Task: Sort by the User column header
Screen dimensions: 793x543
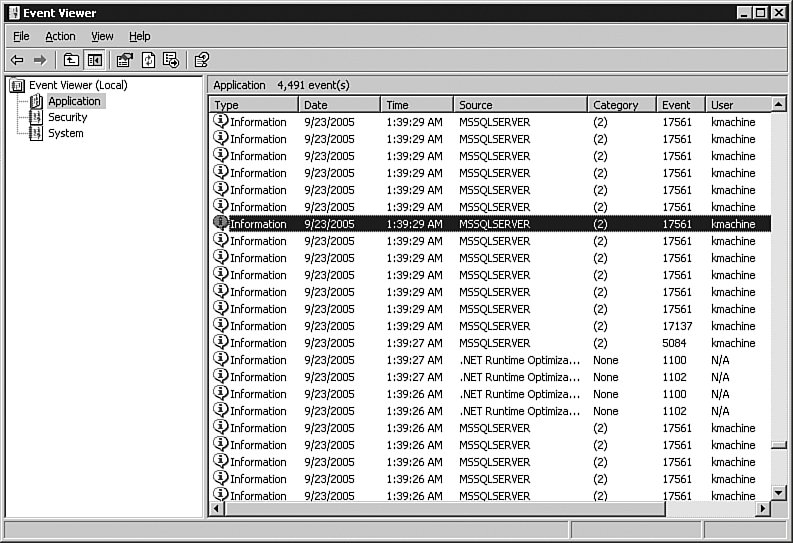Action: (738, 105)
